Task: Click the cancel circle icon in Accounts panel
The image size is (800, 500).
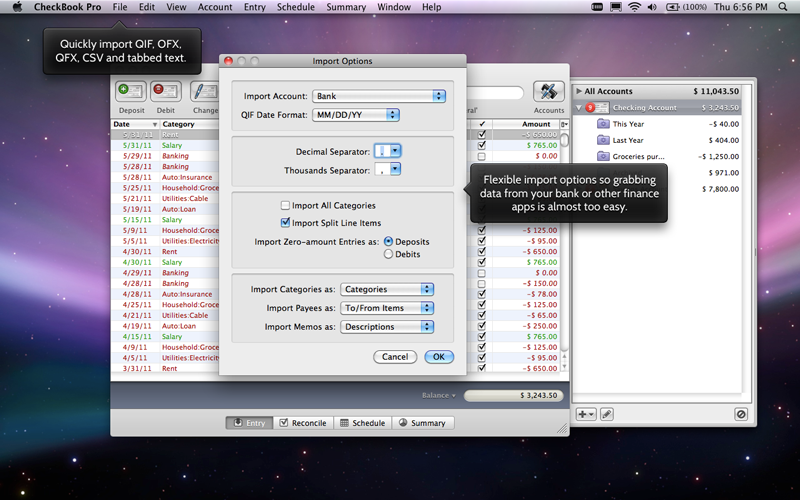Action: tap(741, 414)
